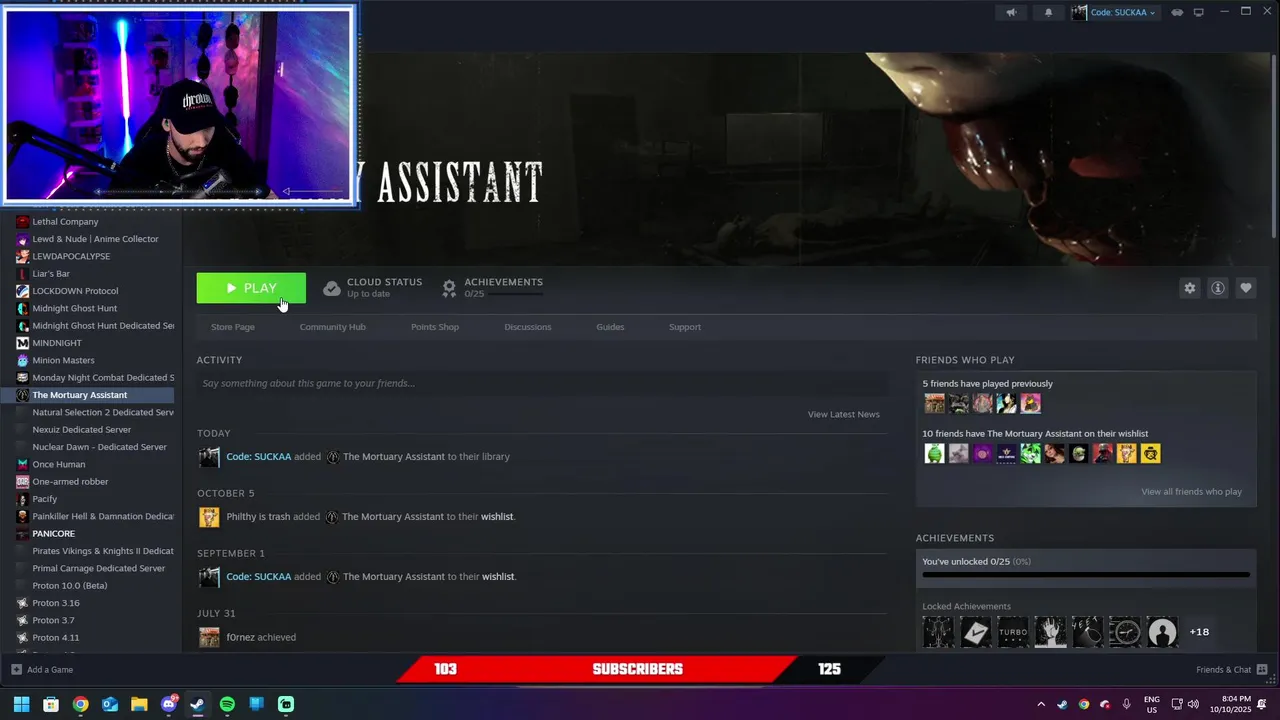Focus the 'Say something about this game' field
Viewport: 1280px width, 720px height.
[542, 383]
